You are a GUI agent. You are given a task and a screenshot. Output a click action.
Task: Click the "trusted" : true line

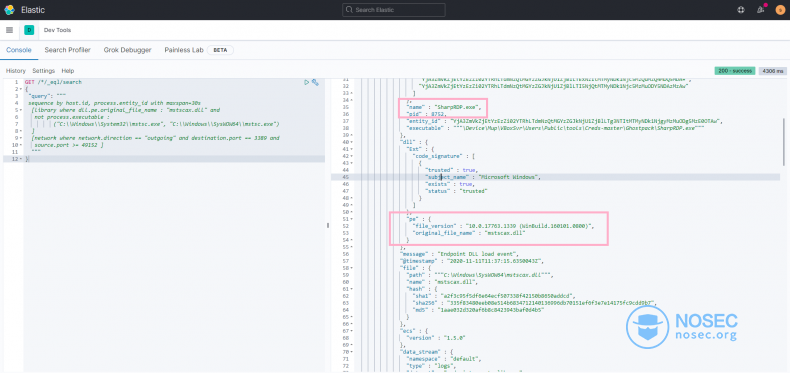point(451,170)
